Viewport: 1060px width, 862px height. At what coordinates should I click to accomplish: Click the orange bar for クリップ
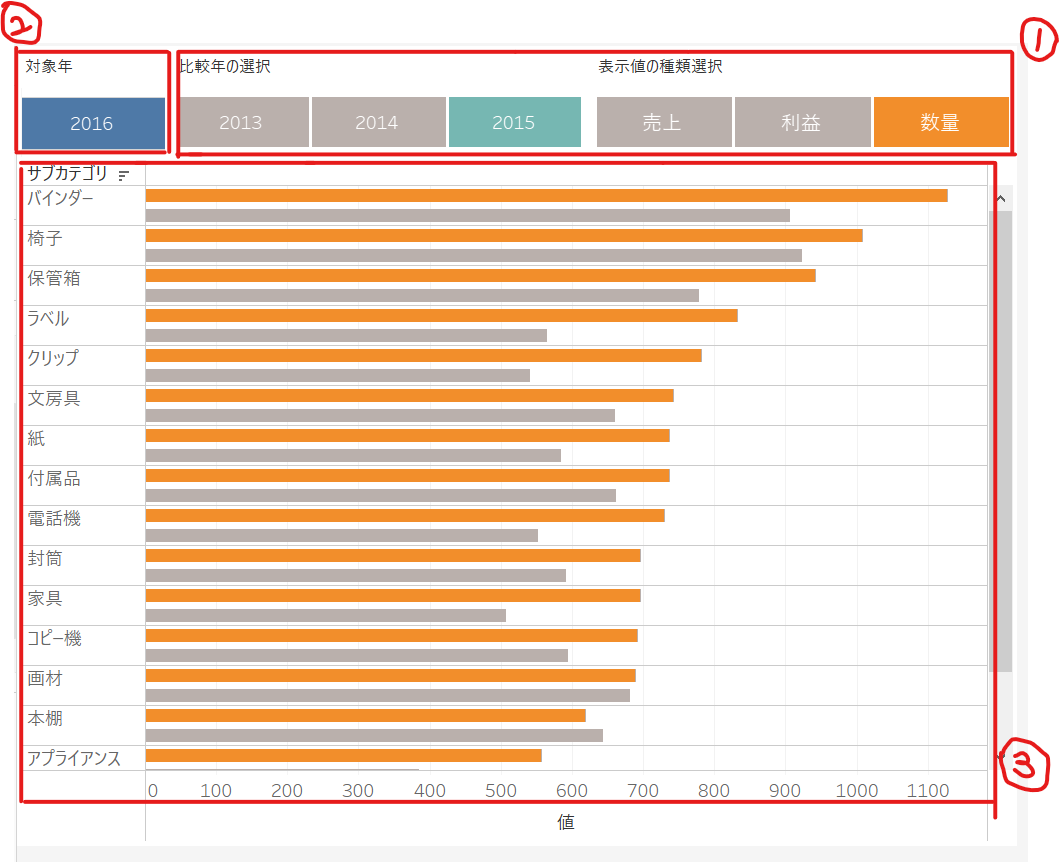424,355
